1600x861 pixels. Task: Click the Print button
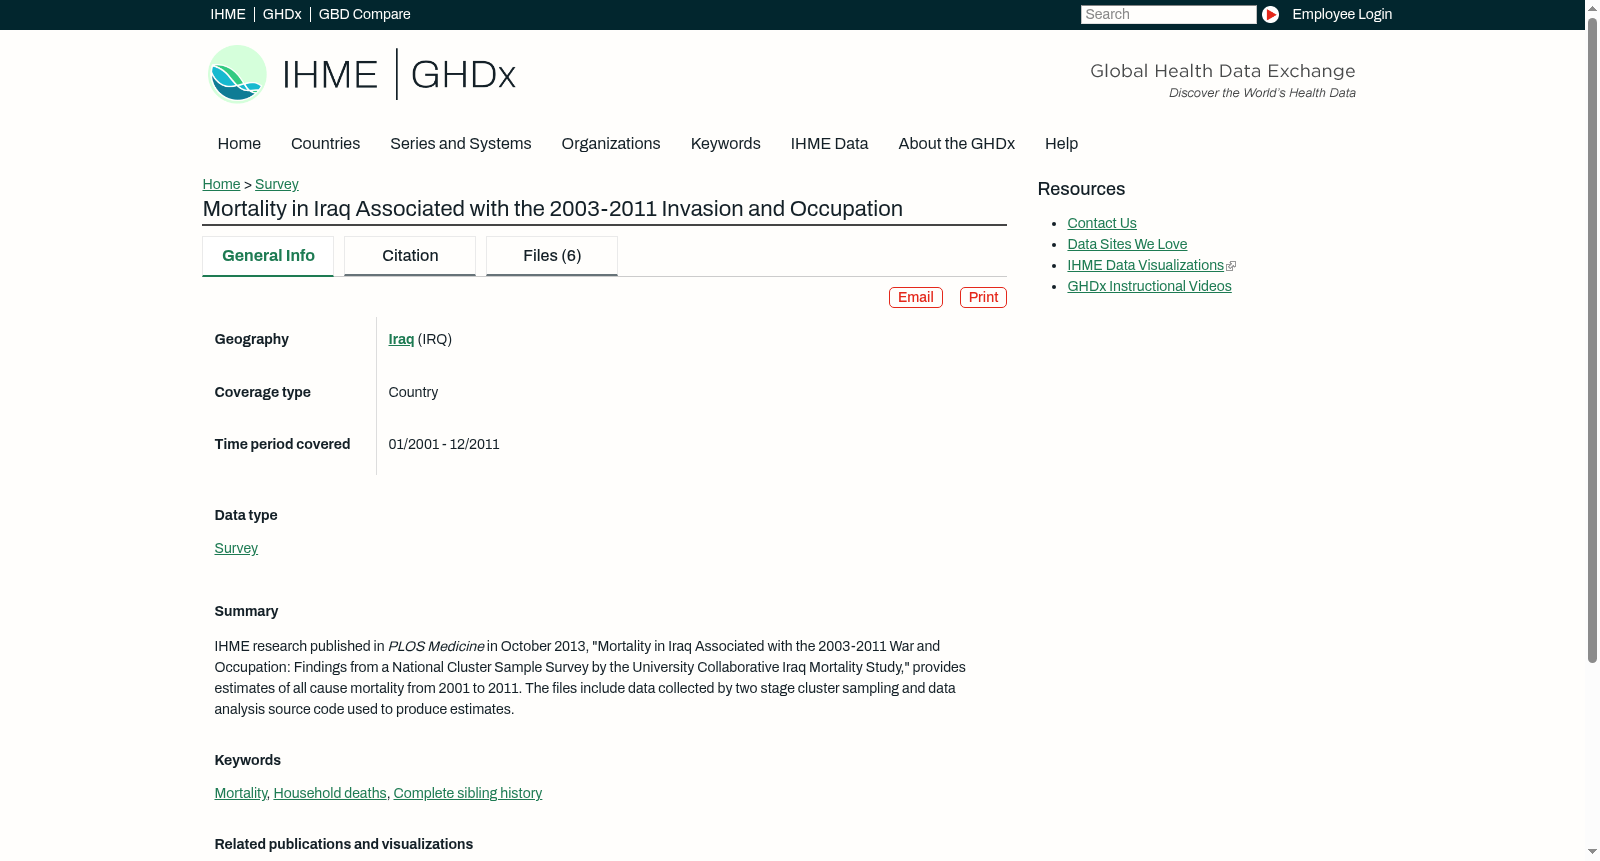pos(983,298)
